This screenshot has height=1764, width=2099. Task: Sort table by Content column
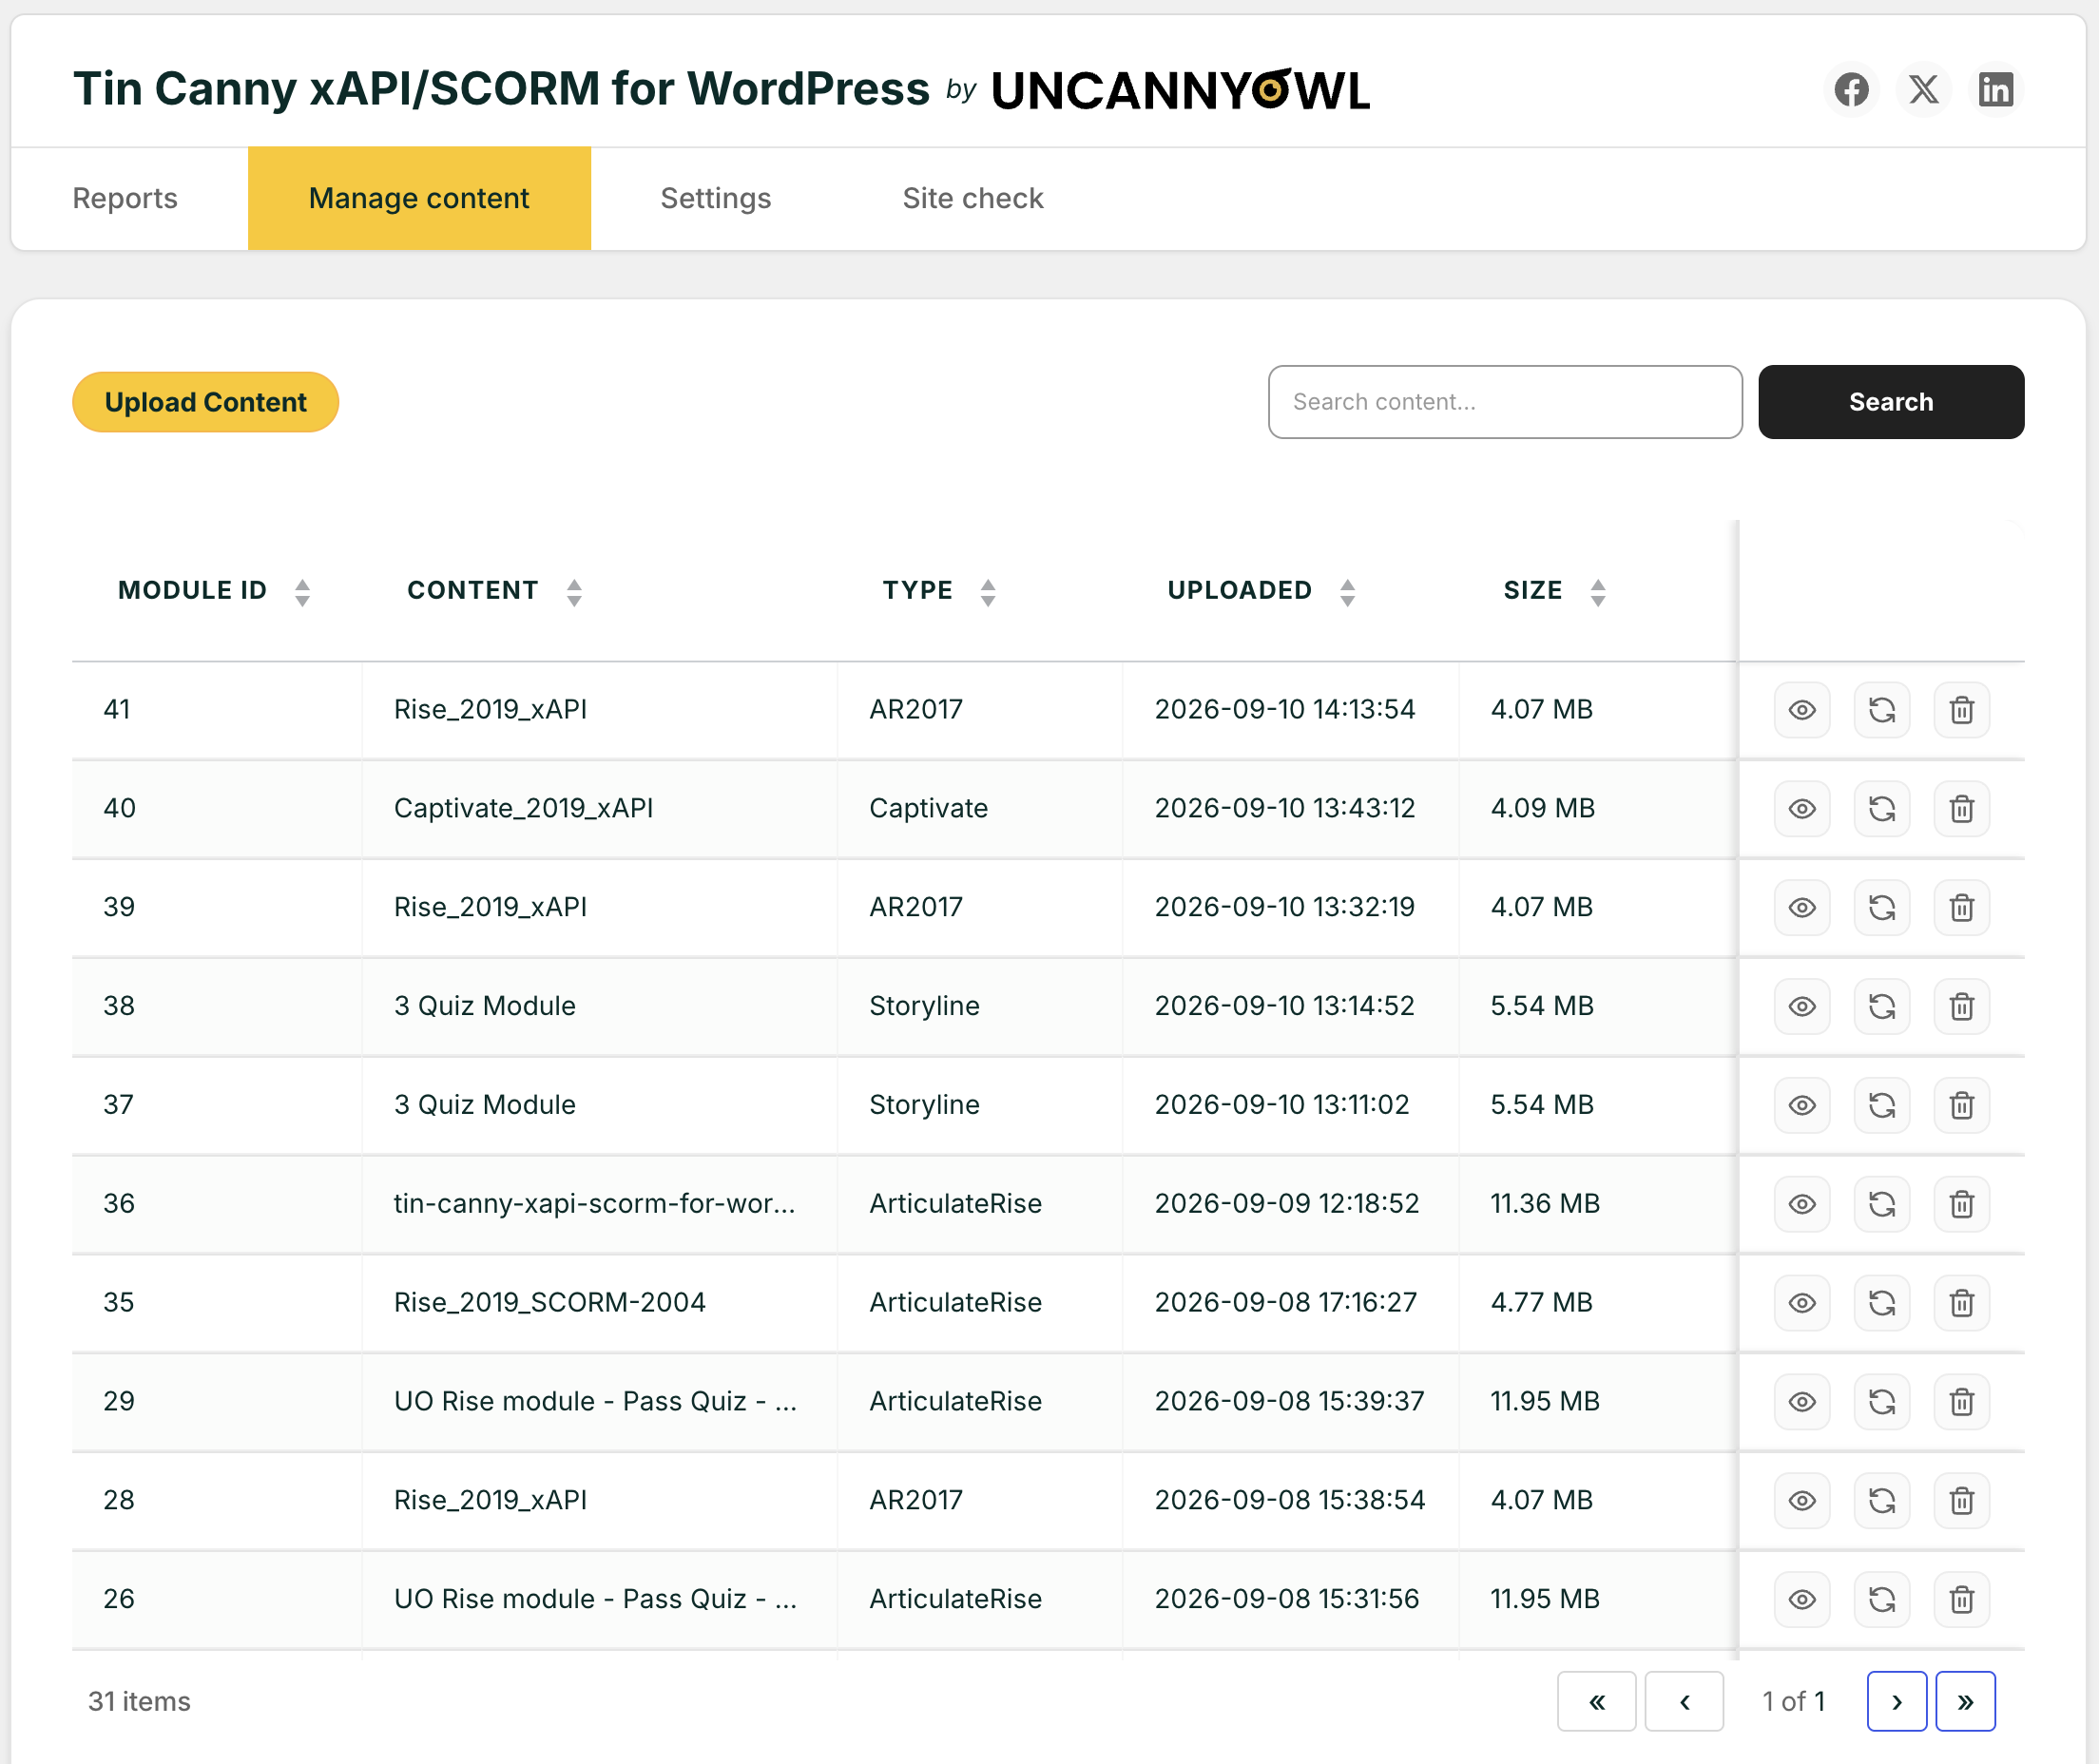point(494,591)
